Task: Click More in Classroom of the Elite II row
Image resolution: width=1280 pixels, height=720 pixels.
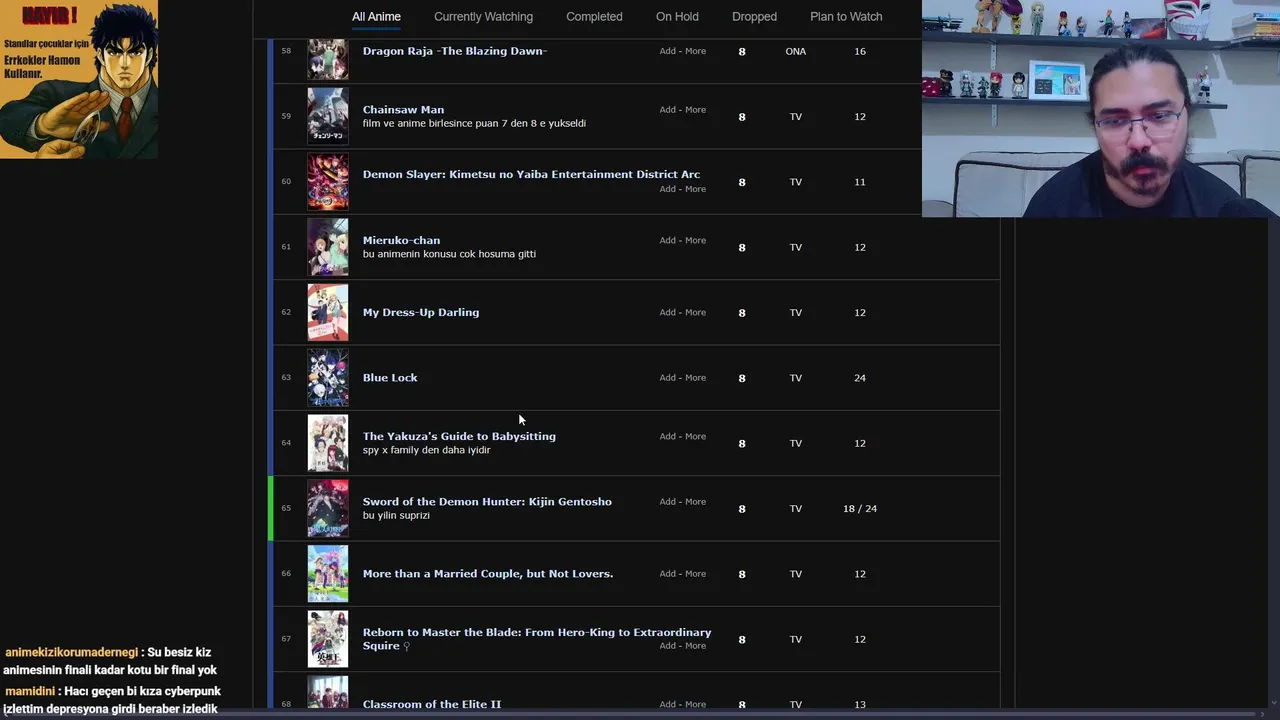Action: pos(695,704)
